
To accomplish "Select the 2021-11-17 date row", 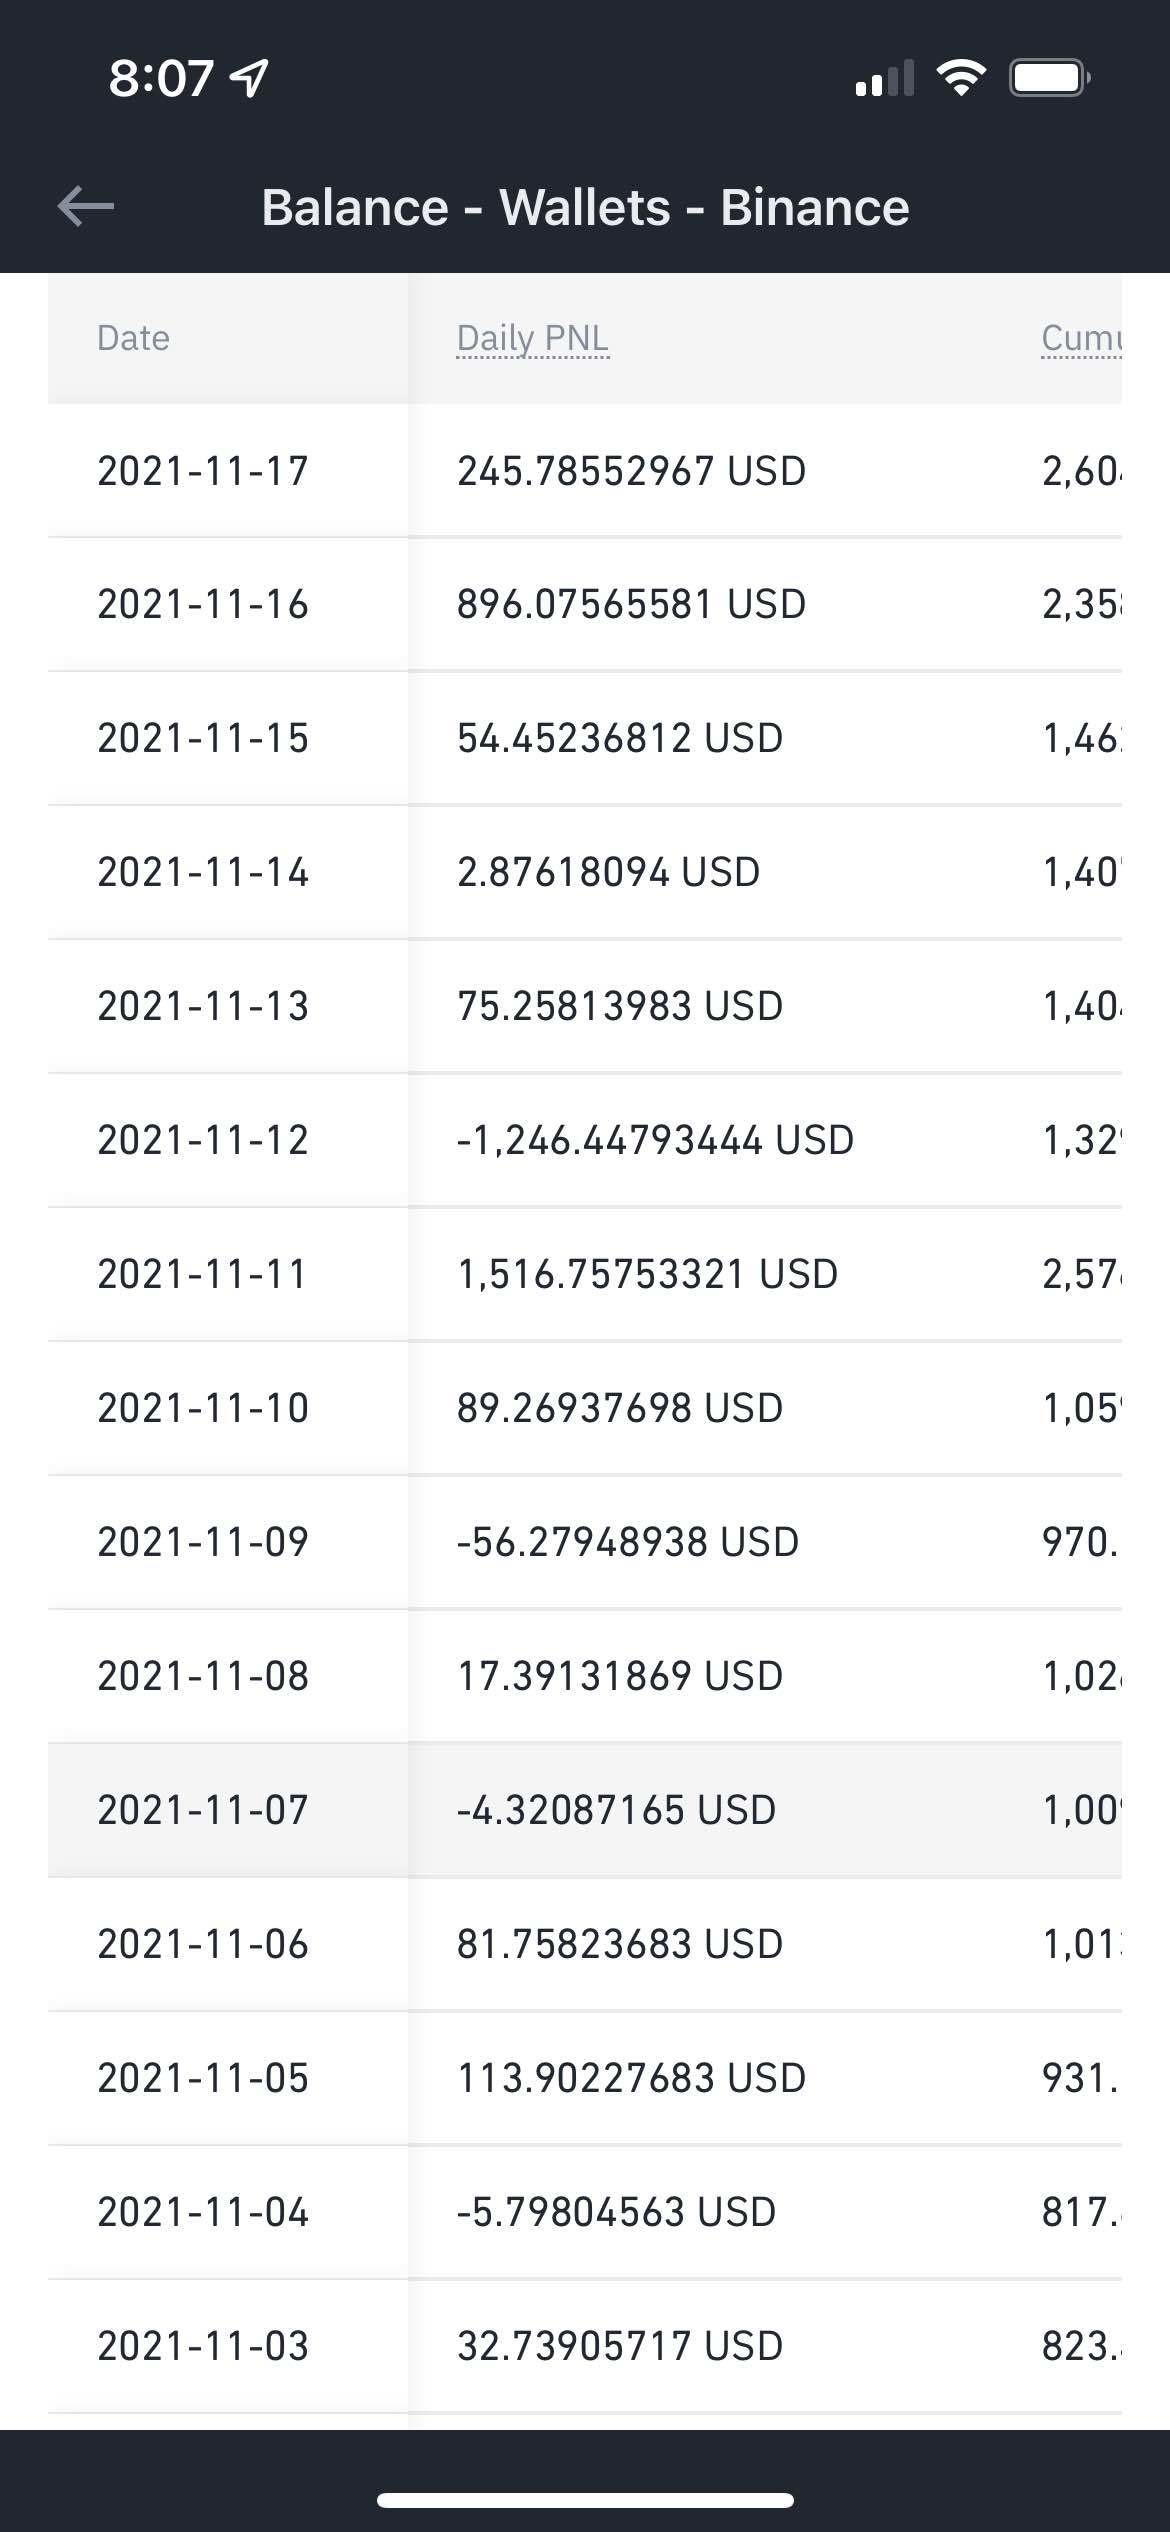I will [203, 471].
